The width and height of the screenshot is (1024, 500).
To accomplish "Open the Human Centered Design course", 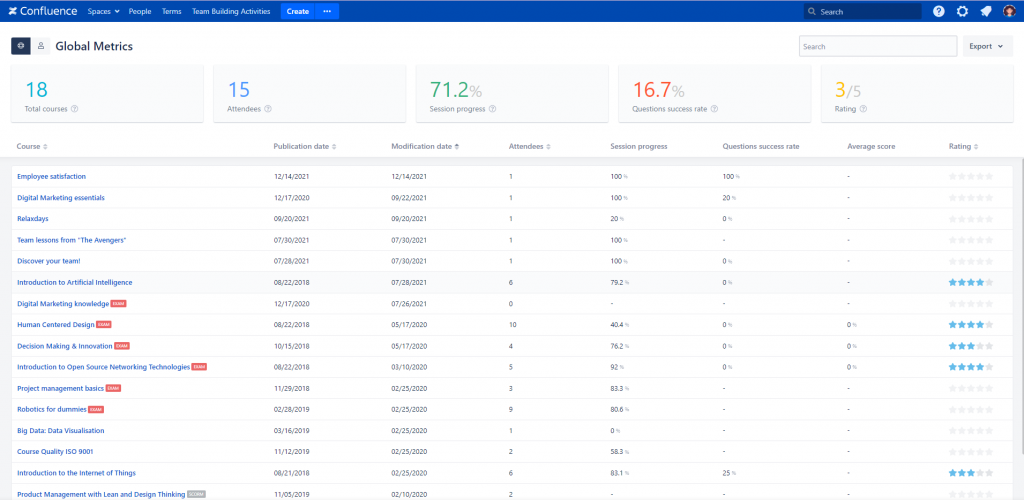I will pyautogui.click(x=56, y=324).
